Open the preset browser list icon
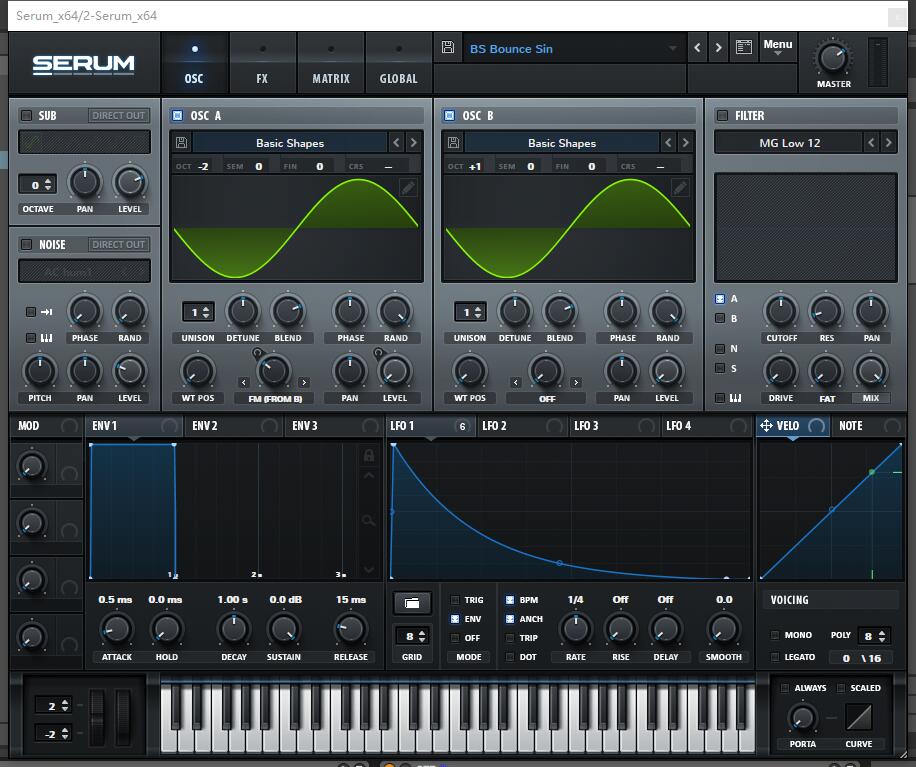This screenshot has height=767, width=916. tap(743, 48)
